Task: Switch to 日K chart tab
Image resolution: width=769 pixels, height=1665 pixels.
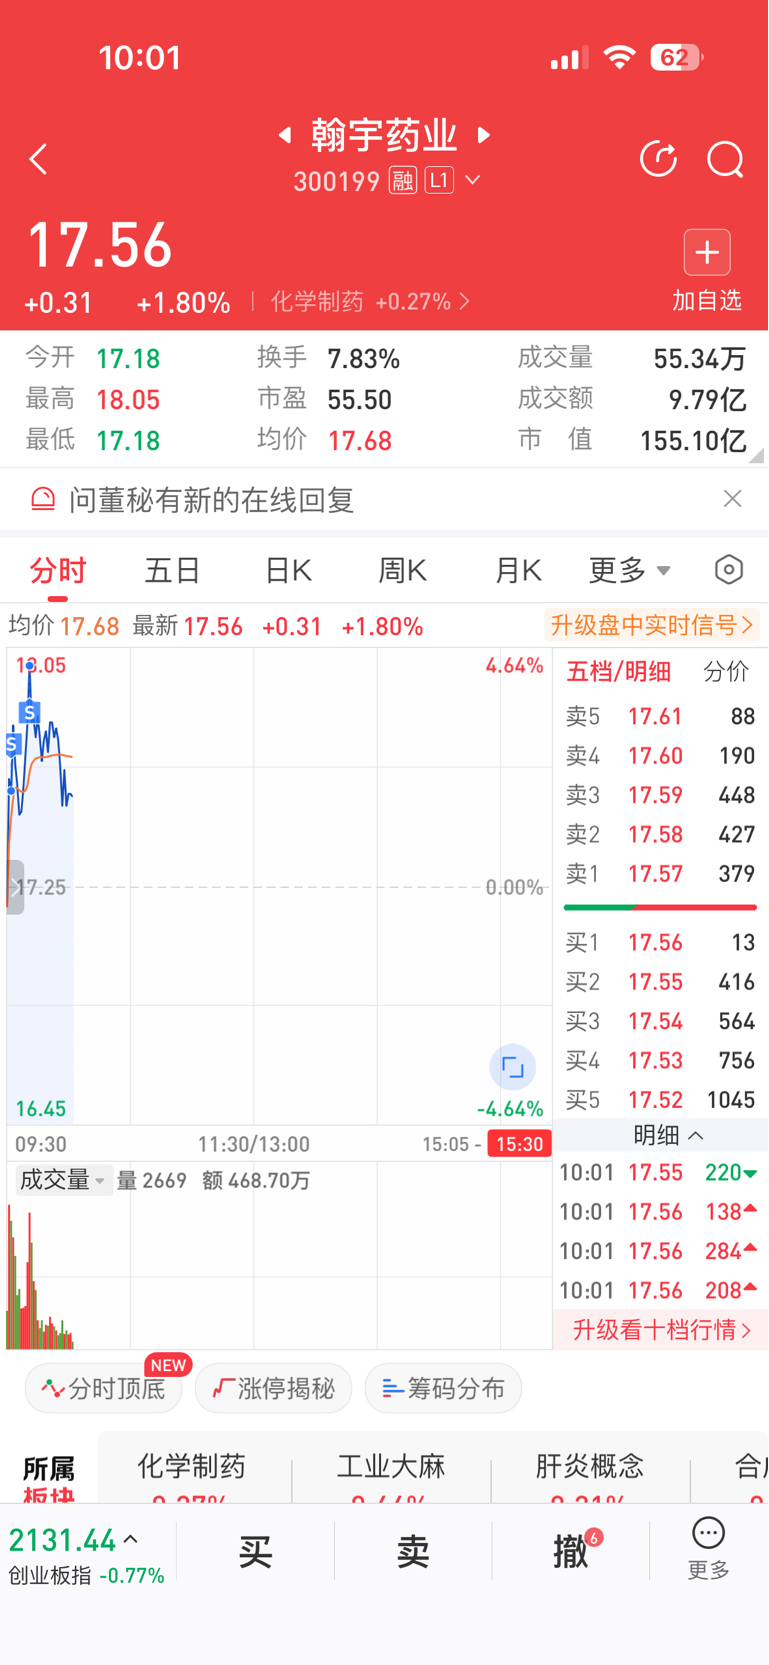Action: (288, 571)
